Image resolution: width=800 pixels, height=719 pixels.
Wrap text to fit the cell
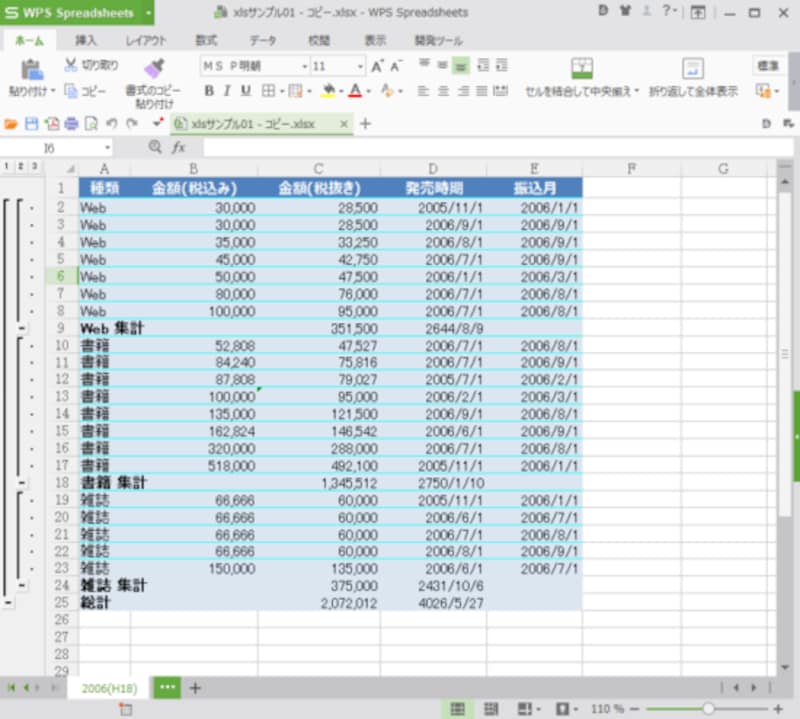[692, 89]
